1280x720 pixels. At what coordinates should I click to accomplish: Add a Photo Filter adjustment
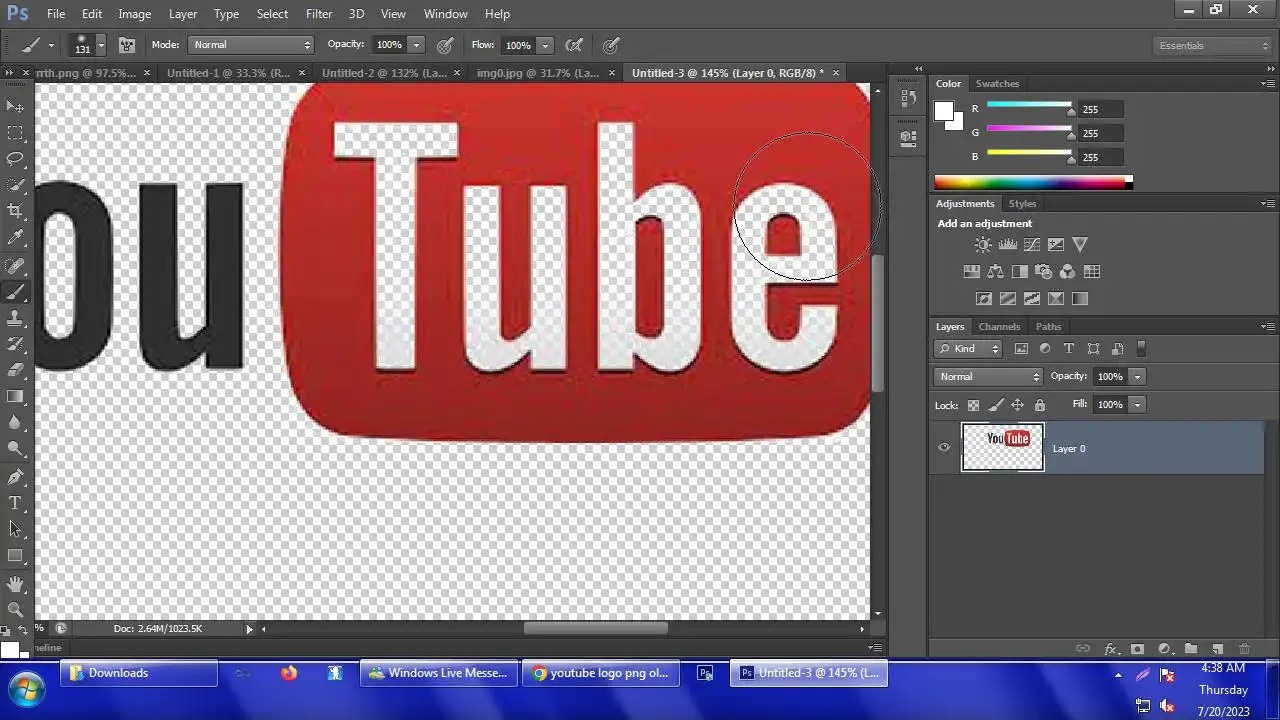point(1043,271)
